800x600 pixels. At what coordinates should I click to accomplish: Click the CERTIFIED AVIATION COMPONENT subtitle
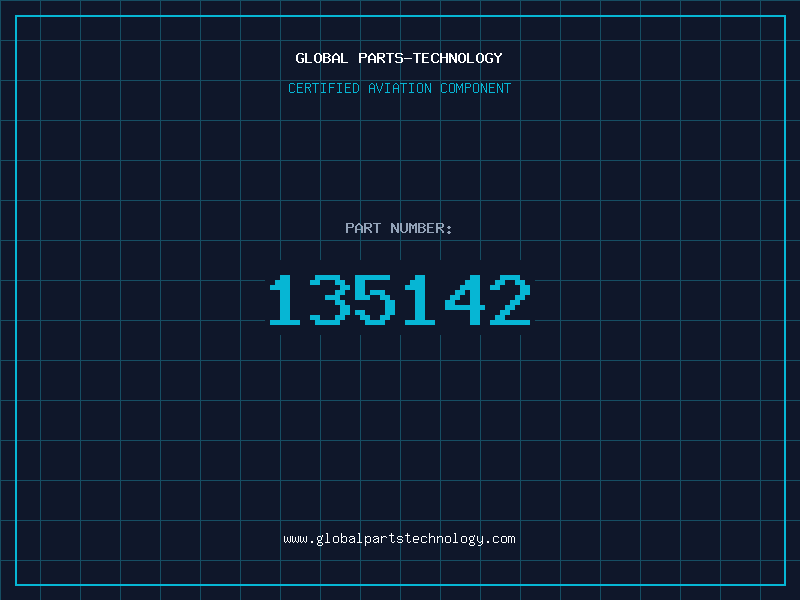[x=399, y=88]
